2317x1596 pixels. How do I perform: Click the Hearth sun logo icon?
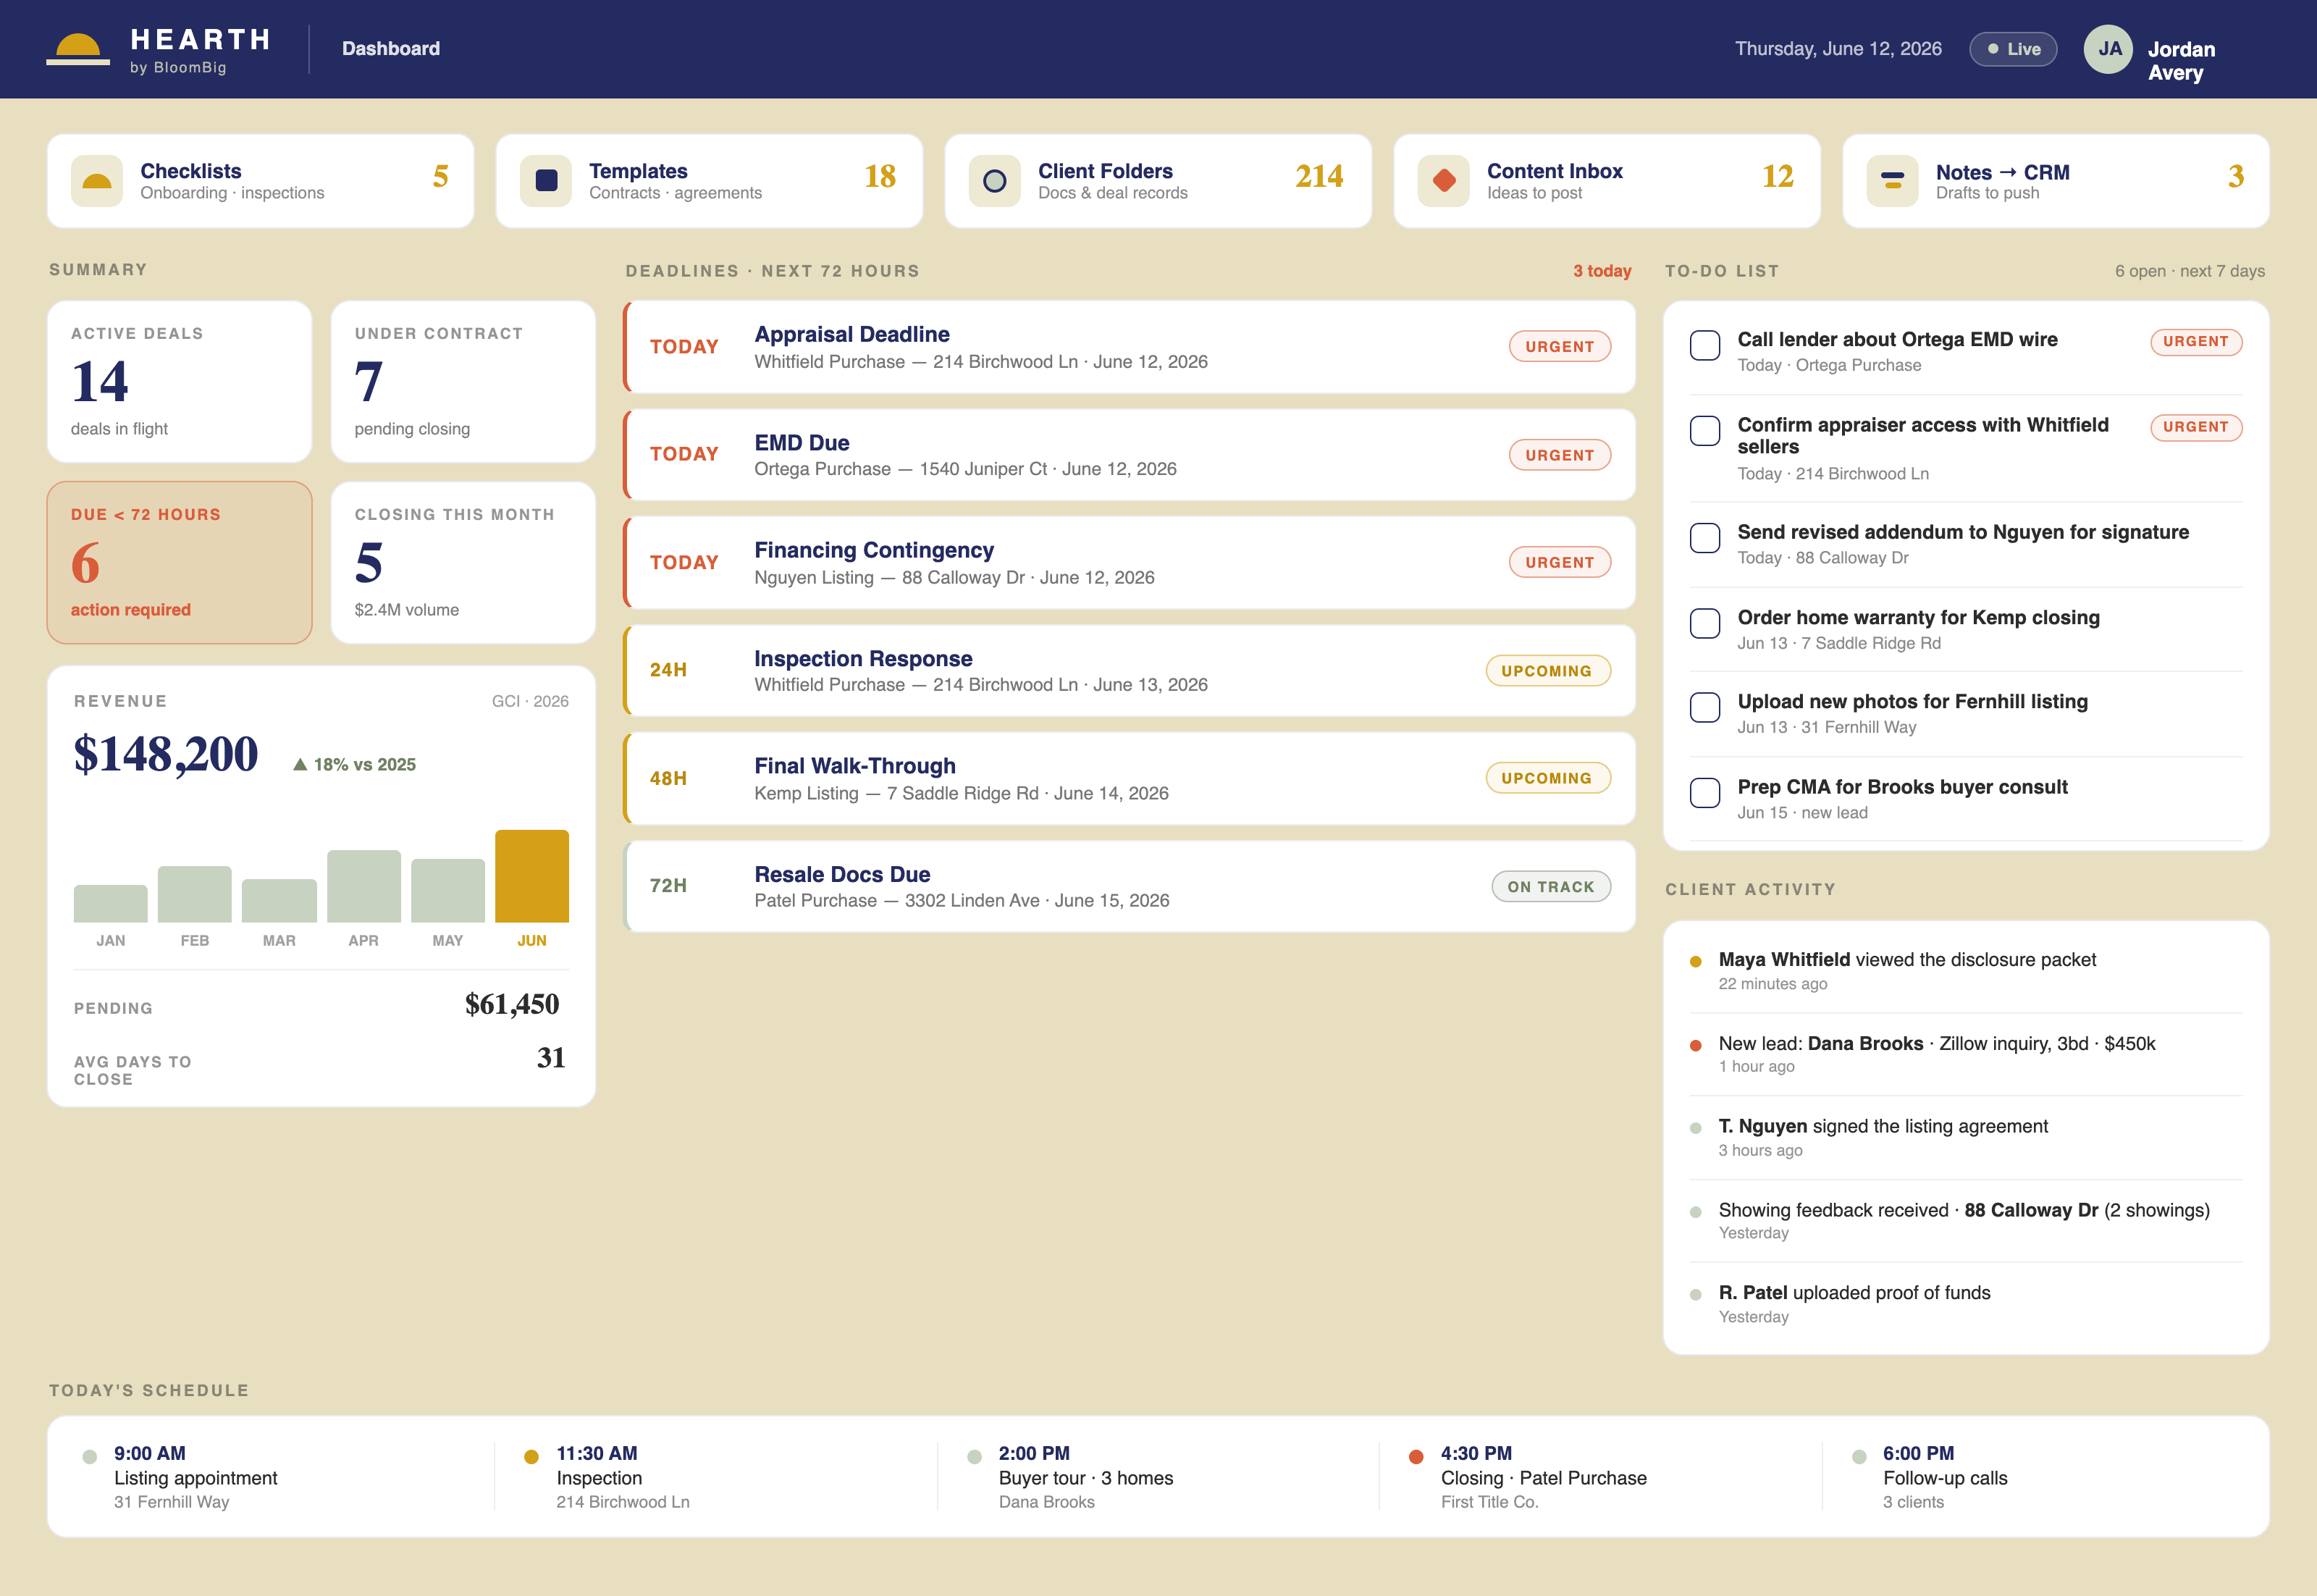pyautogui.click(x=78, y=49)
